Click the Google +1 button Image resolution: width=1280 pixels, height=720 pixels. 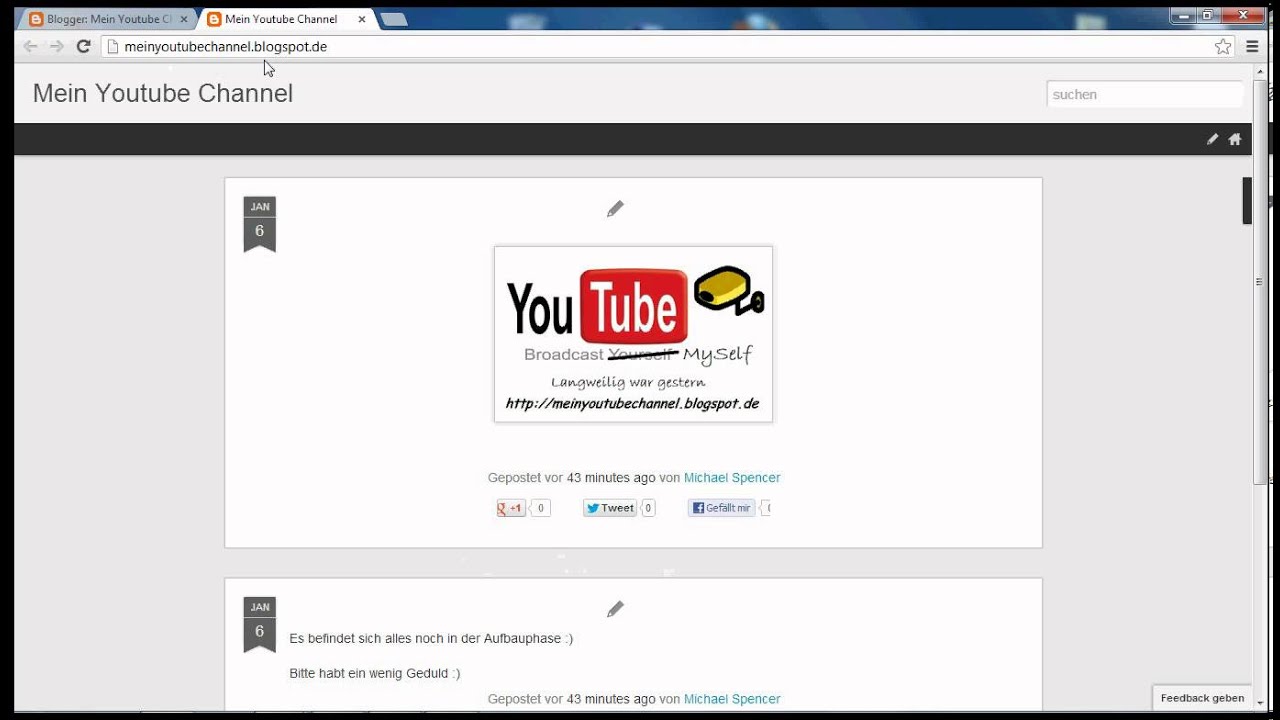(511, 508)
